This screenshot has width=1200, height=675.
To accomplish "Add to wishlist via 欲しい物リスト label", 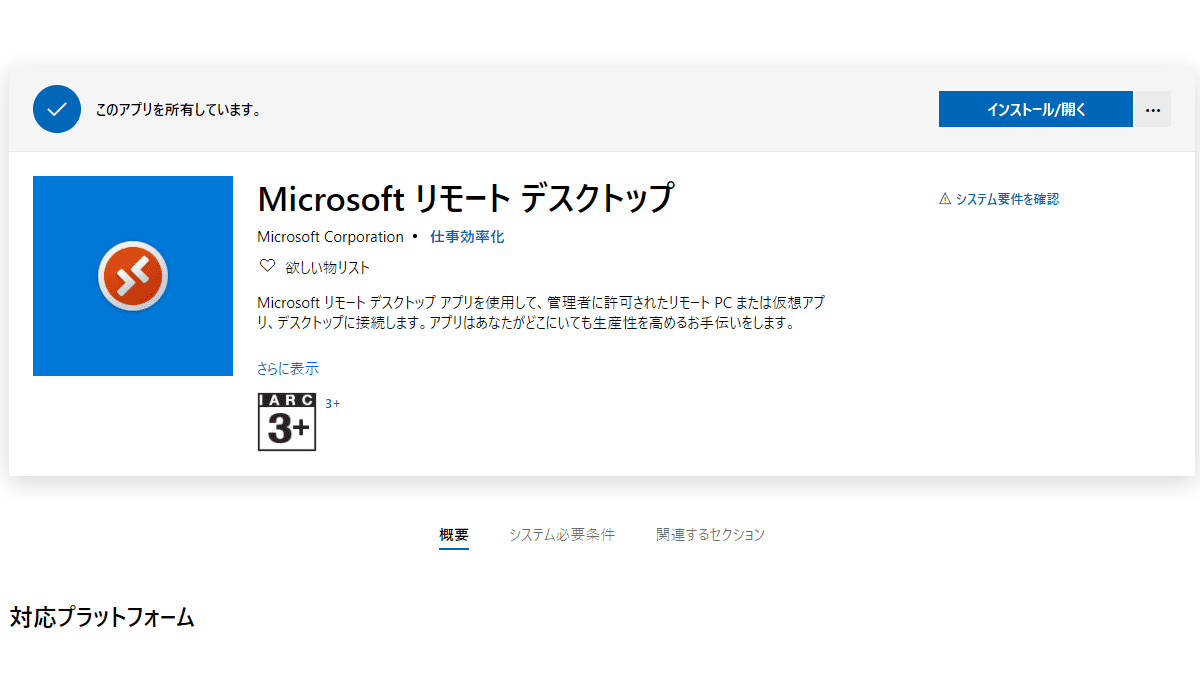I will (328, 267).
